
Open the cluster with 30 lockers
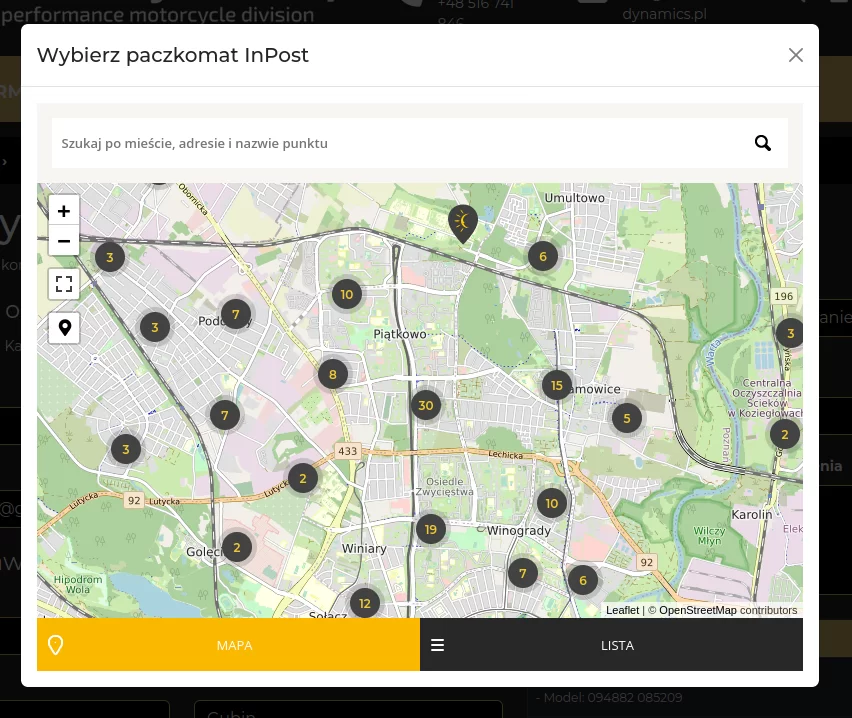425,405
